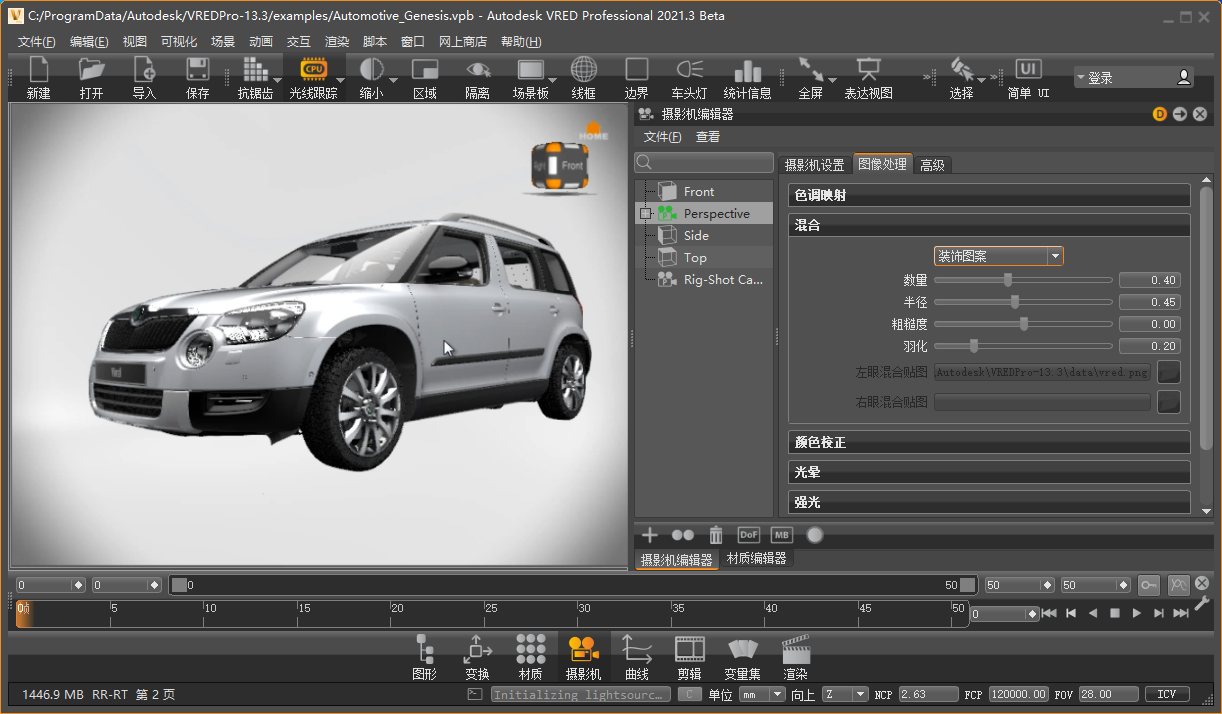Open the 变换 transform module
This screenshot has height=714, width=1222.
477,658
